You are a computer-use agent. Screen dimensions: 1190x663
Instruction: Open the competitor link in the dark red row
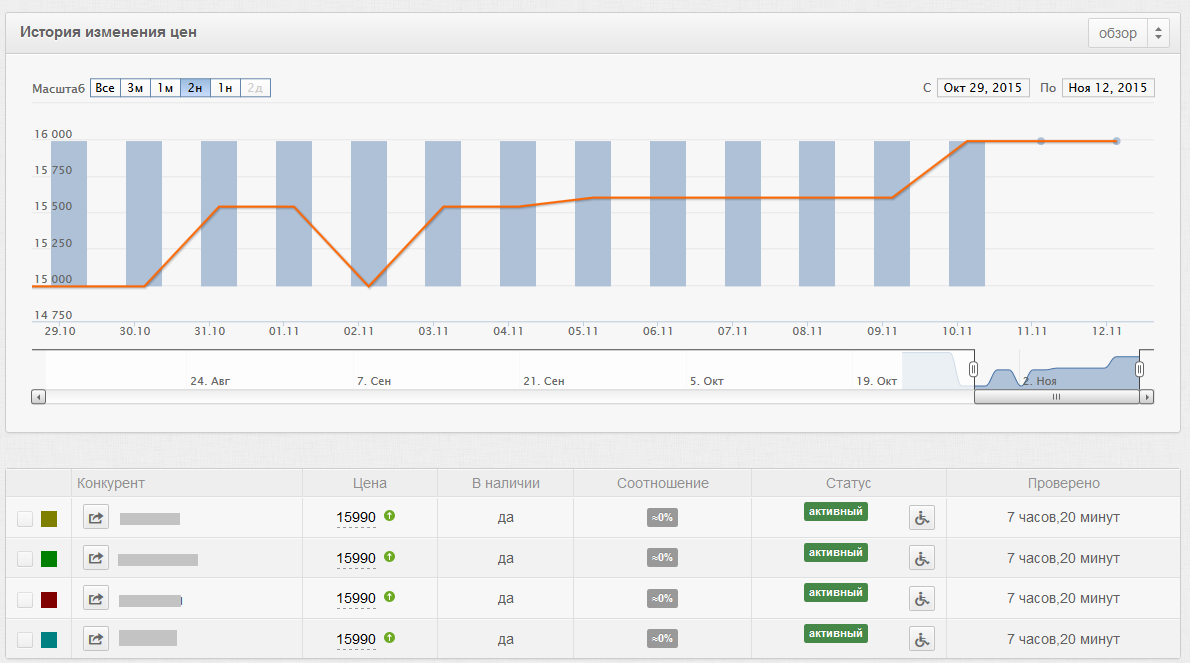point(96,599)
